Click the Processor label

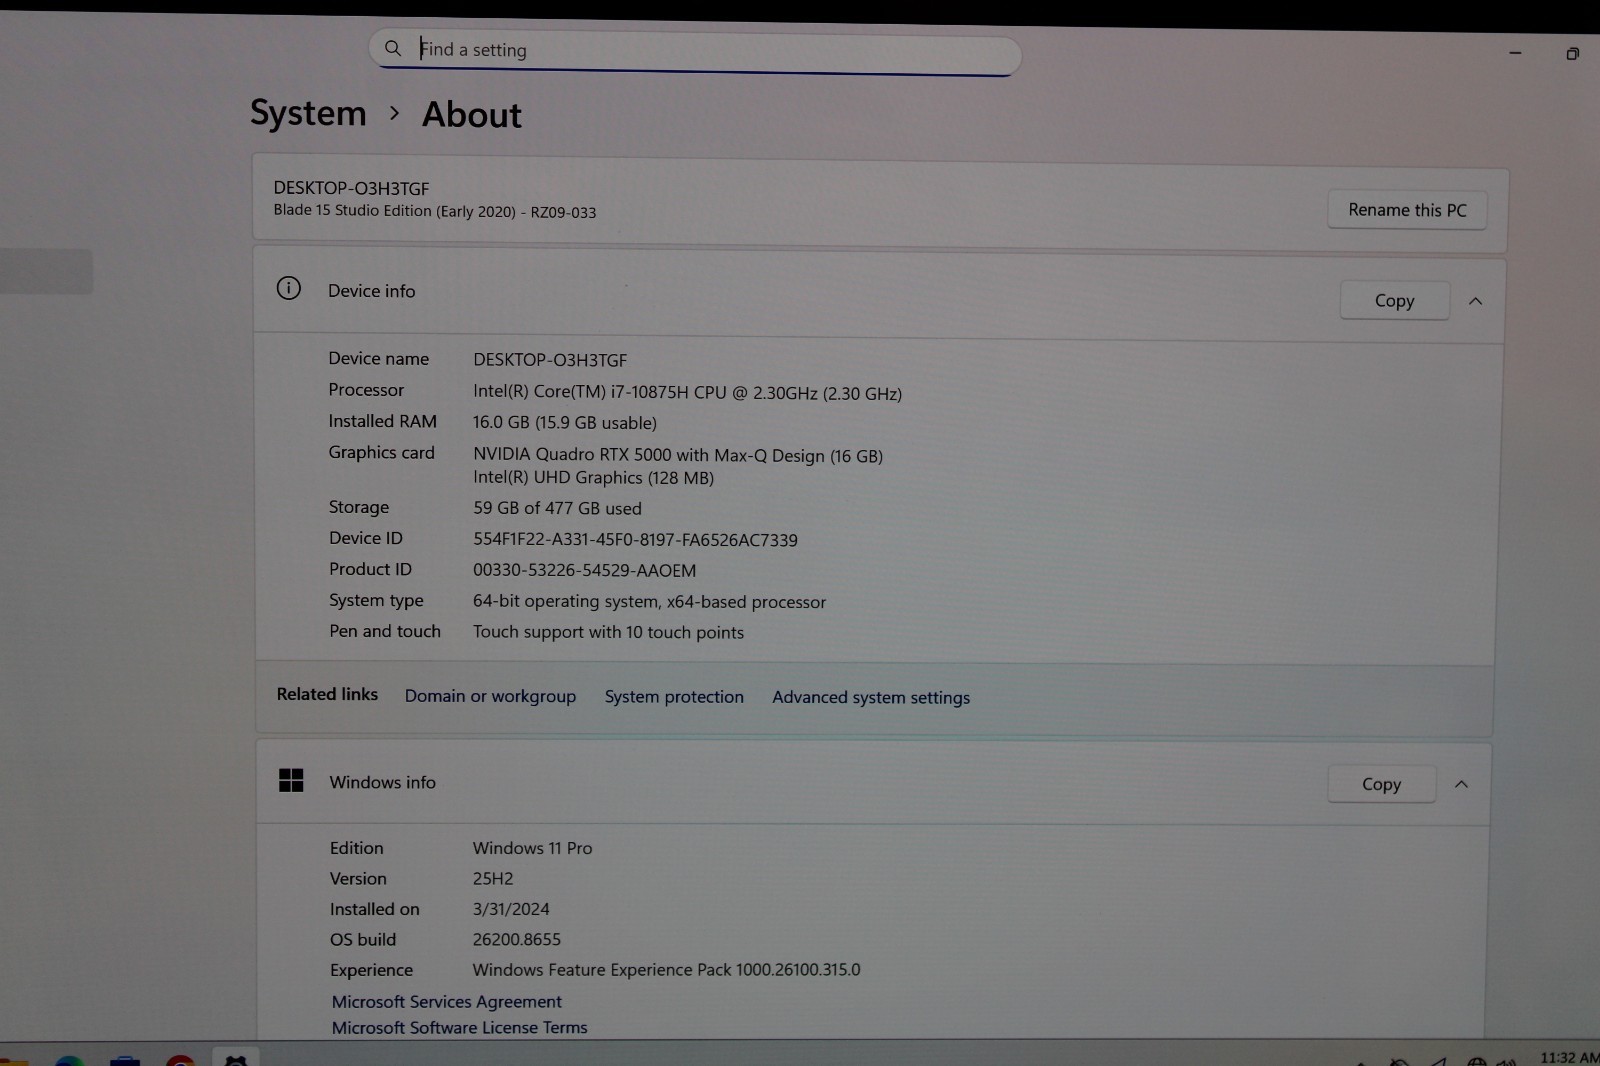(366, 390)
